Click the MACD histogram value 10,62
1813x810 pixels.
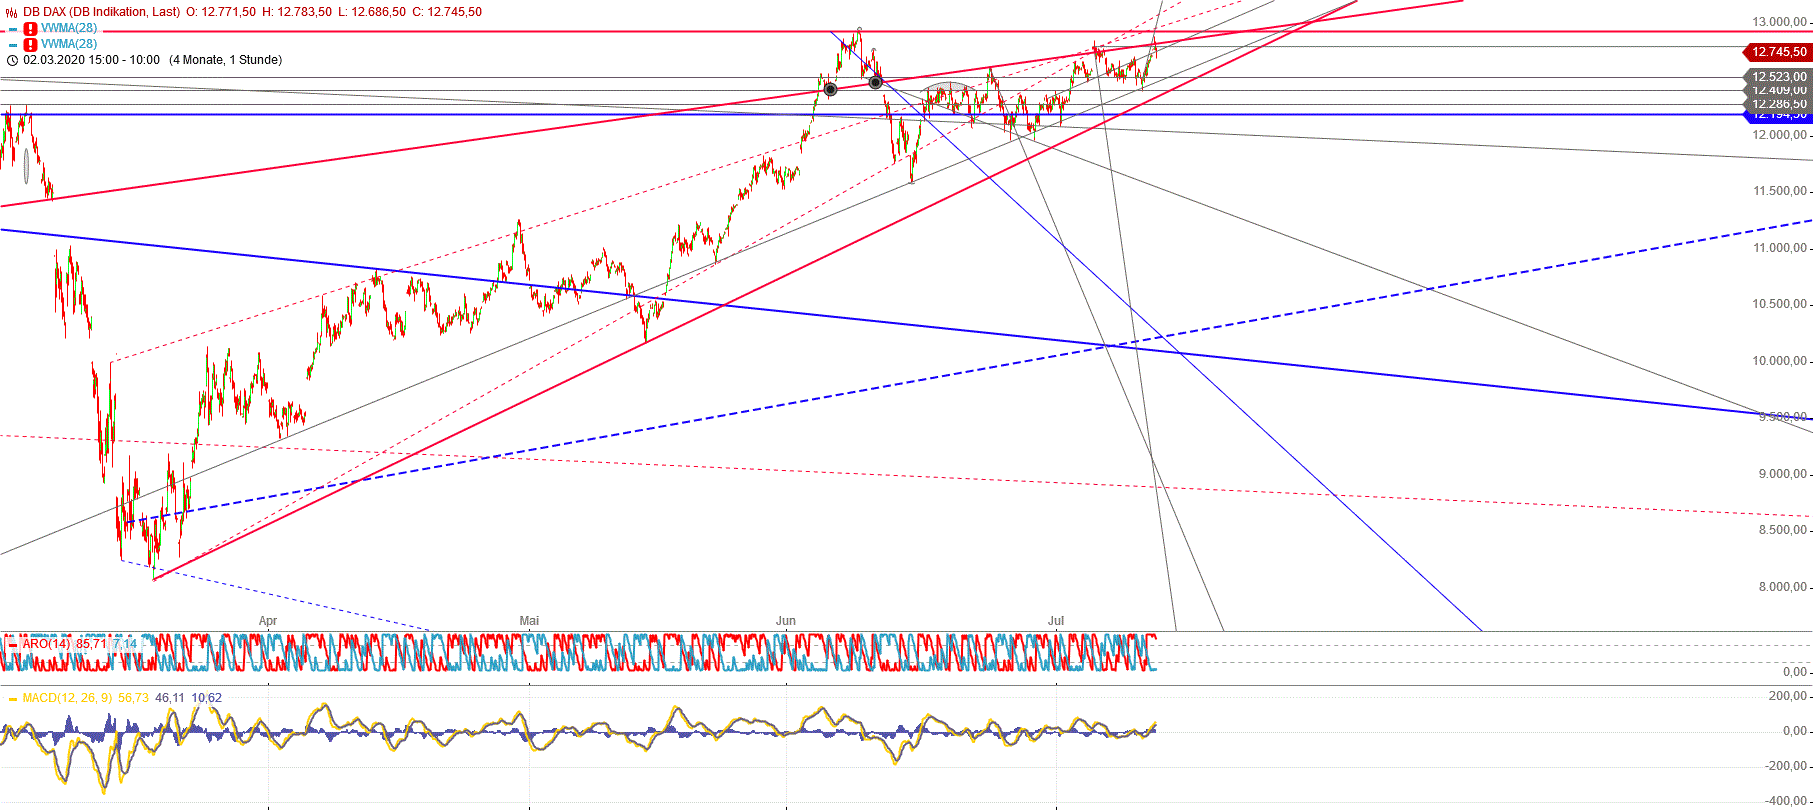point(207,698)
